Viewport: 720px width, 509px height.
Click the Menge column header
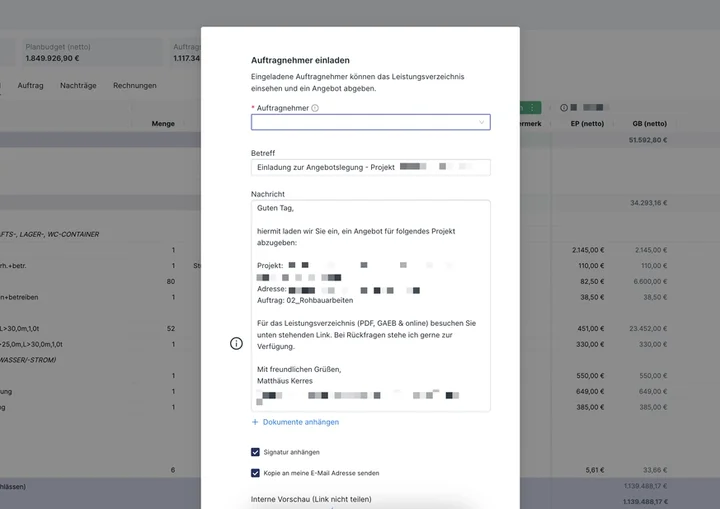[x=163, y=124]
